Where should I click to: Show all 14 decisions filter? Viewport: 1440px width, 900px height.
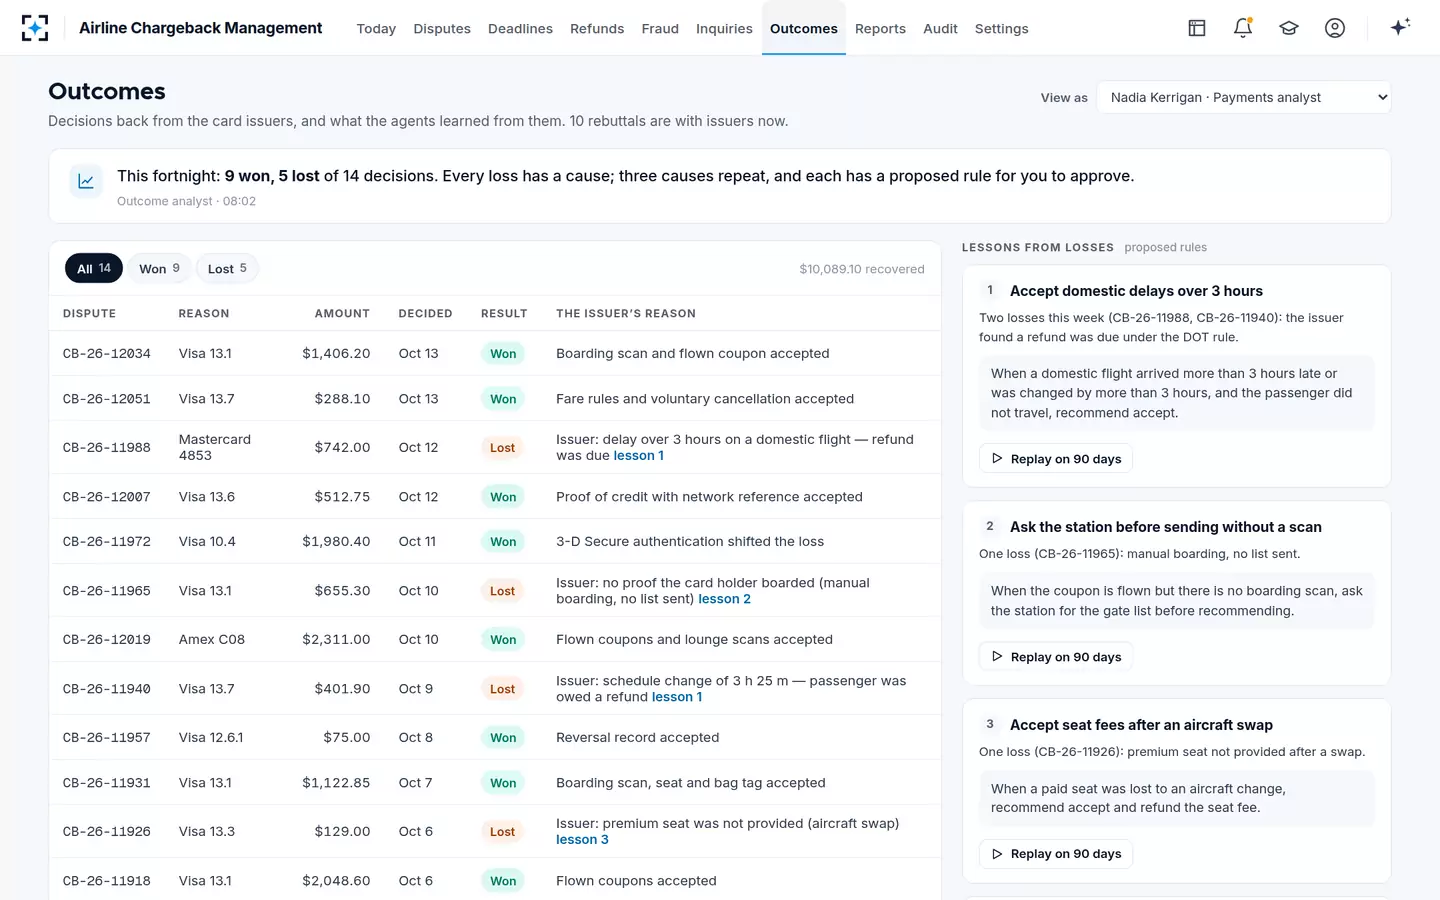[x=94, y=268]
